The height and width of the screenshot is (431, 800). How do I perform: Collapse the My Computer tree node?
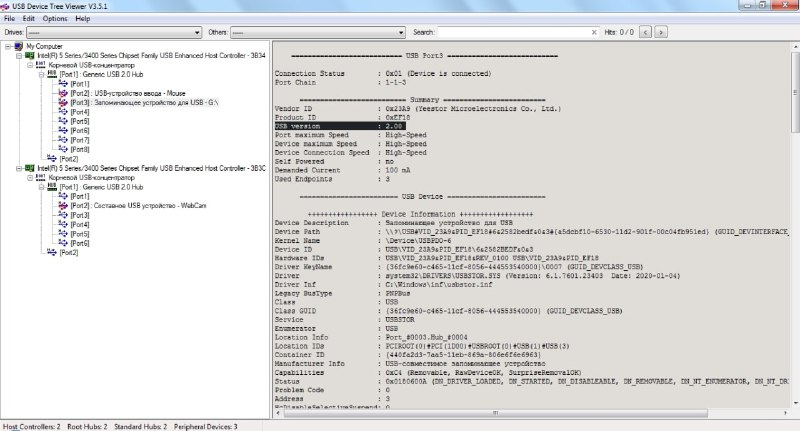pos(8,46)
